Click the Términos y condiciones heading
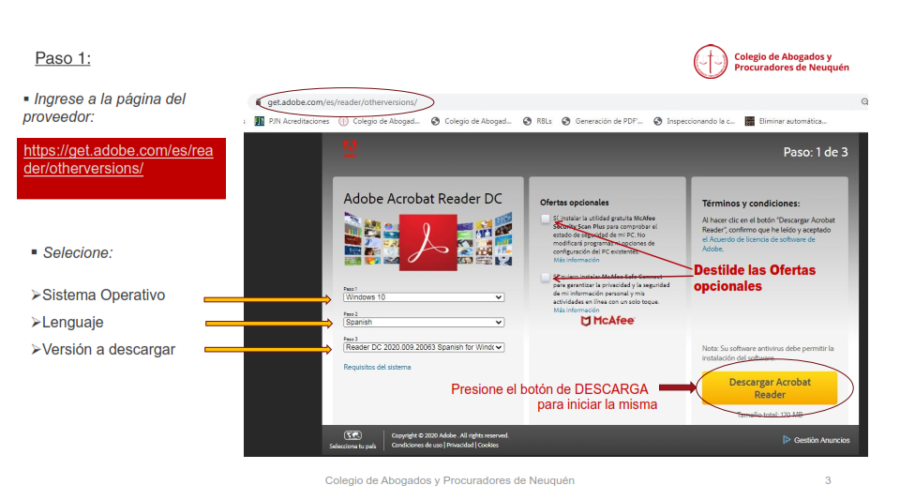 pyautogui.click(x=751, y=203)
